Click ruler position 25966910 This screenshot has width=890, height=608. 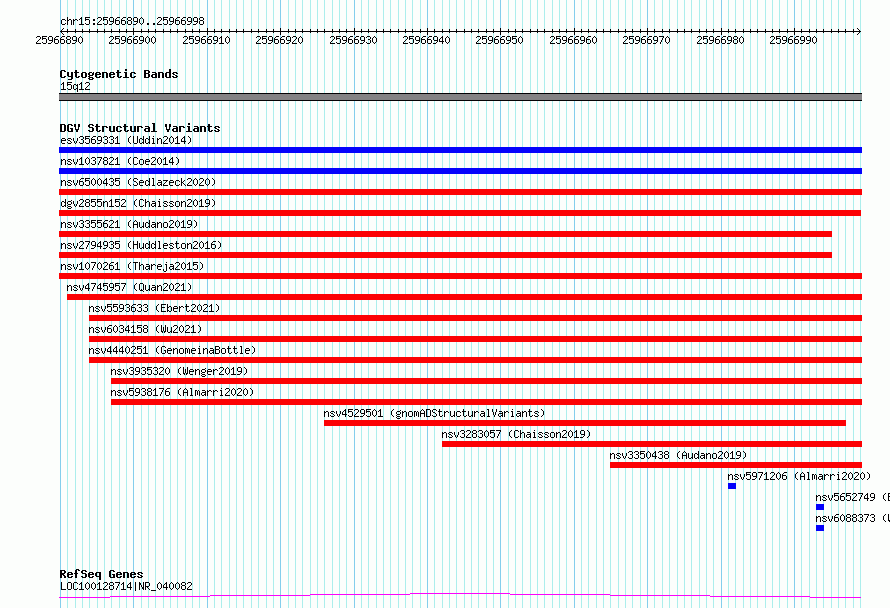[206, 40]
